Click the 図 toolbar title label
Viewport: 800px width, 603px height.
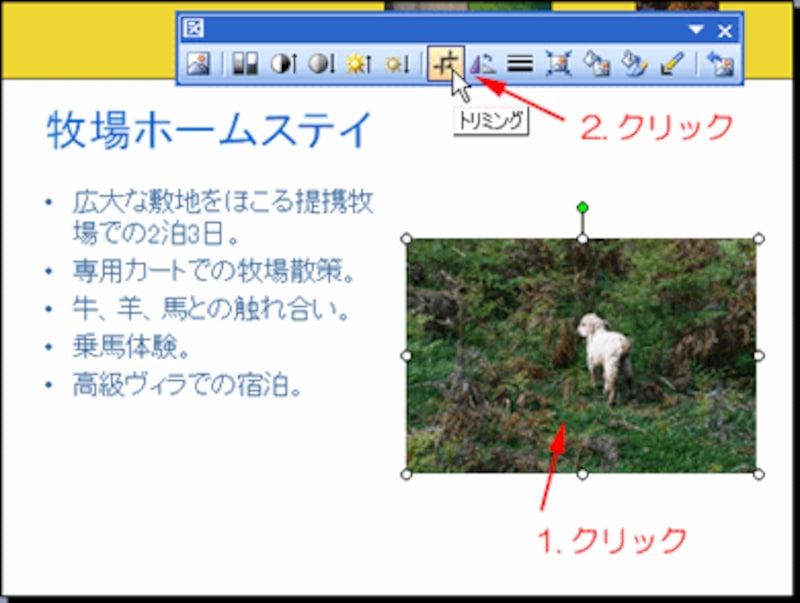tap(194, 29)
